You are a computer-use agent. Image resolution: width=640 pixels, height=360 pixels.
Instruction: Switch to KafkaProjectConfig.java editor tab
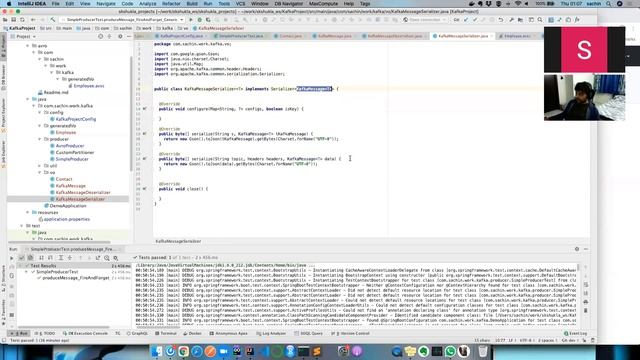[x=181, y=36]
